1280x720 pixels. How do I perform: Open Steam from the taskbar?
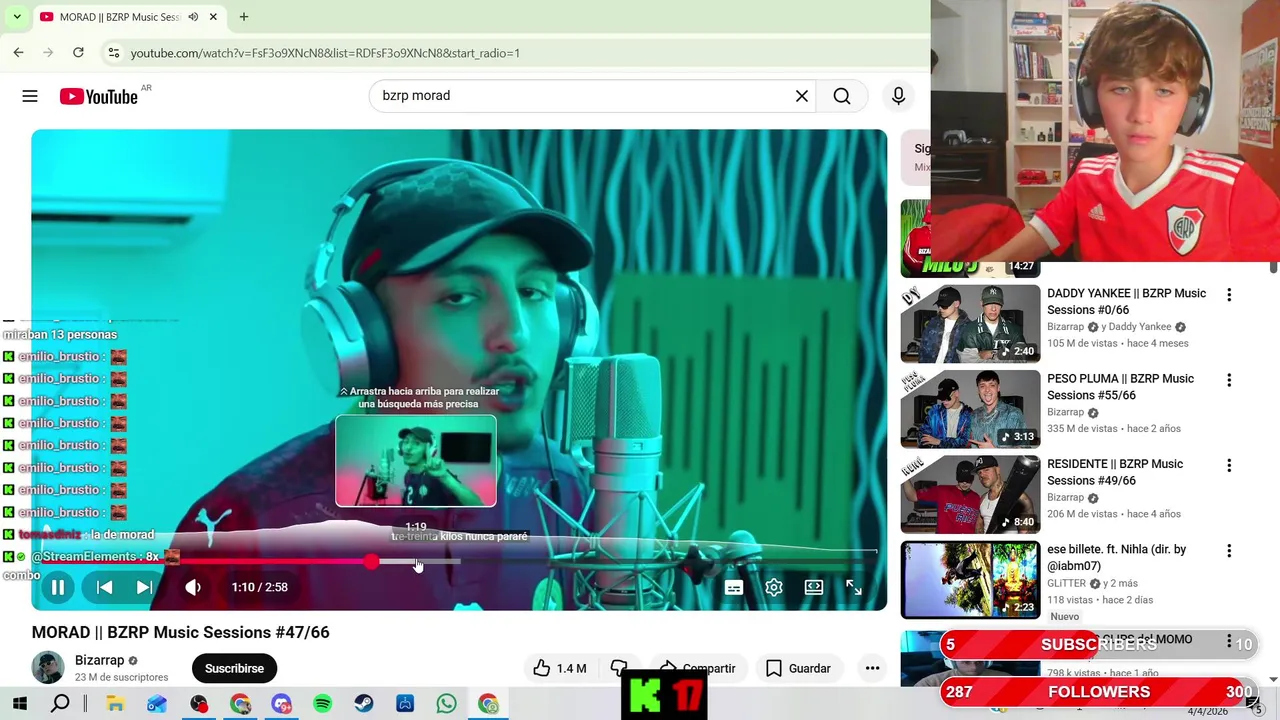[364, 704]
